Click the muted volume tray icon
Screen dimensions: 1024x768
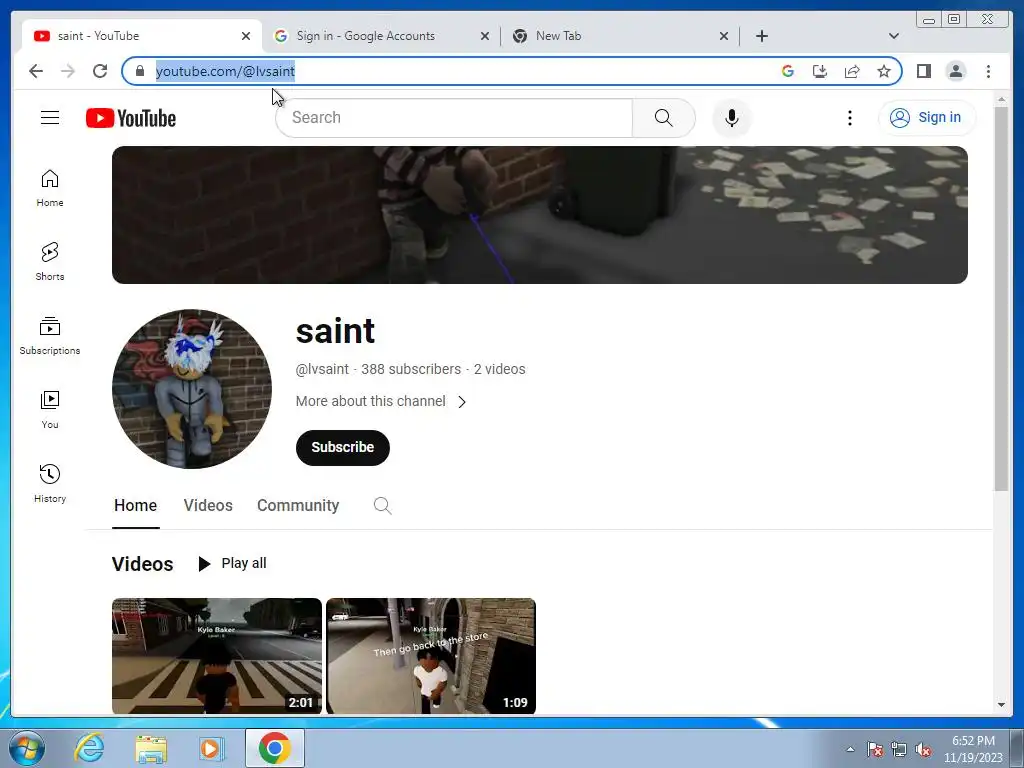point(923,750)
